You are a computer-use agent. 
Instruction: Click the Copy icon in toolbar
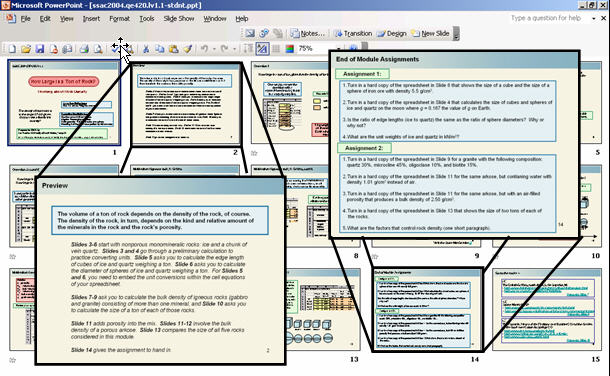(160, 49)
